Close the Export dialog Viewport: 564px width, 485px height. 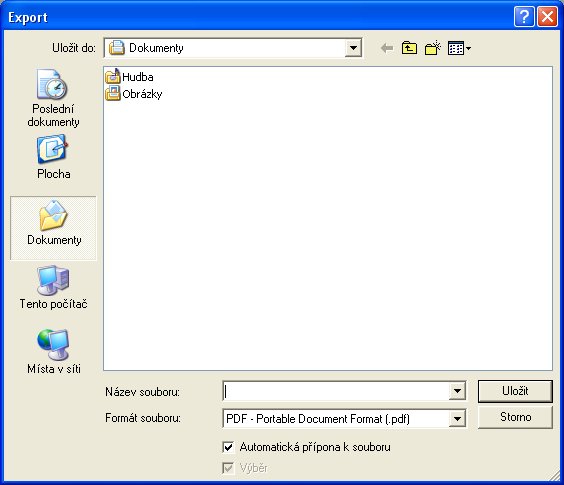pyautogui.click(x=547, y=17)
